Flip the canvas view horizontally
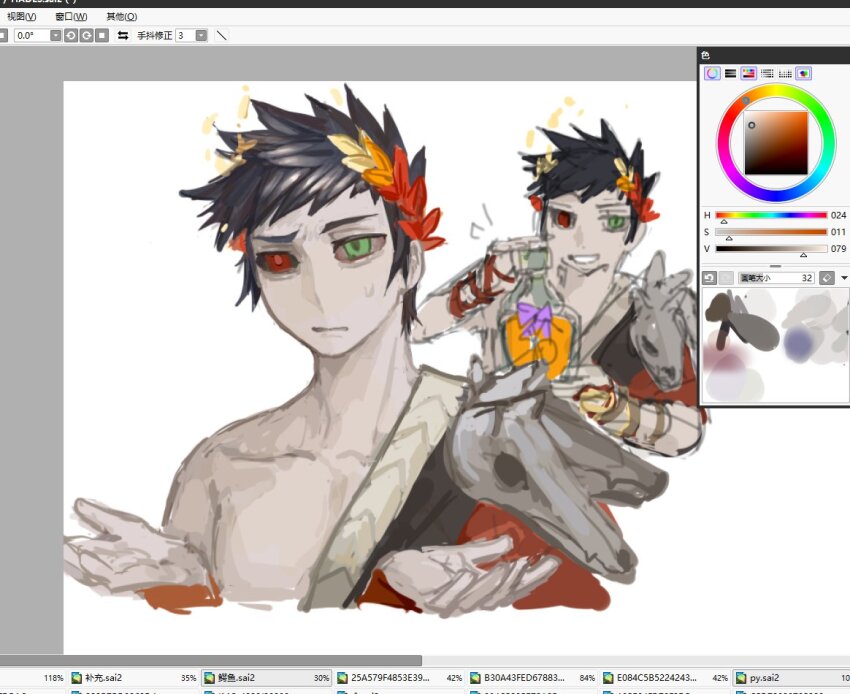This screenshot has height=694, width=850. [123, 35]
